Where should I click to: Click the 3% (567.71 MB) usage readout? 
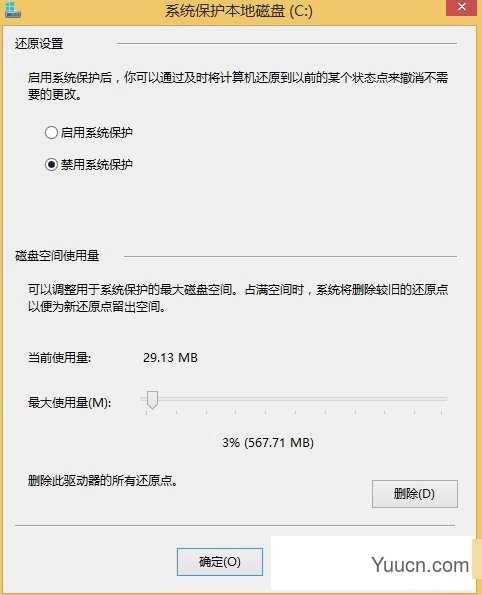coord(268,442)
